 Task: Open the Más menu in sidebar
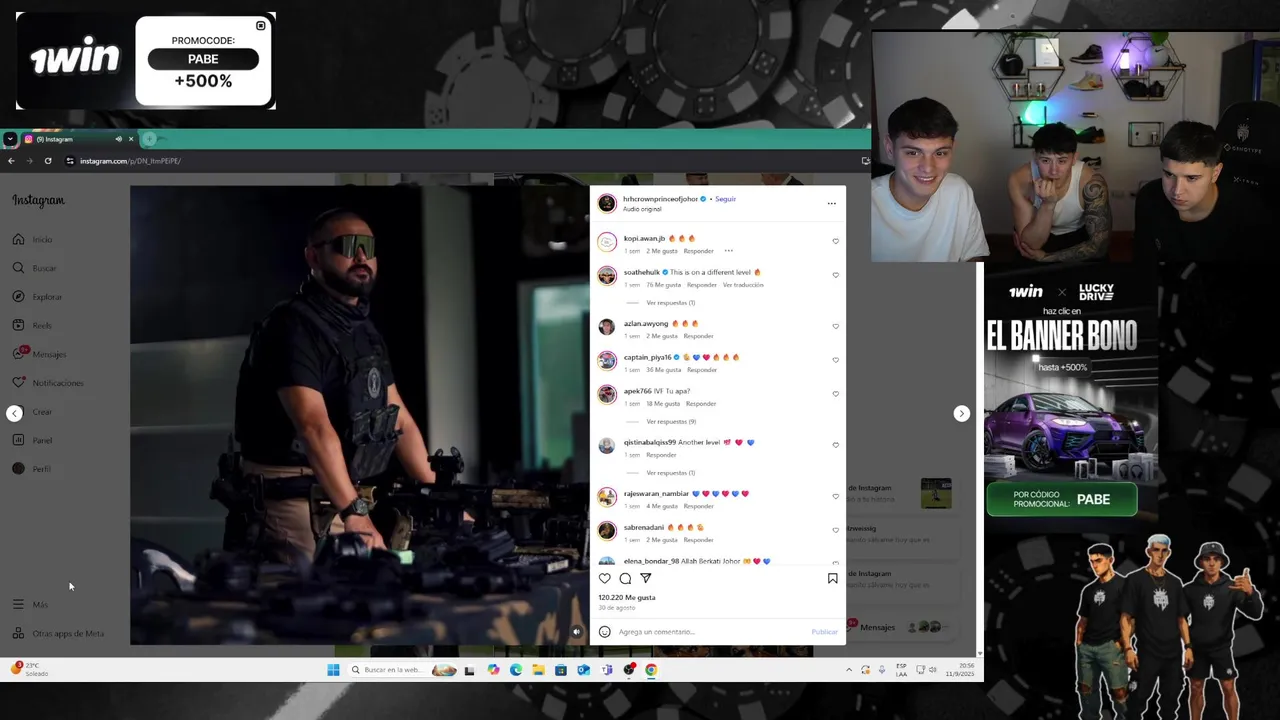click(31, 604)
